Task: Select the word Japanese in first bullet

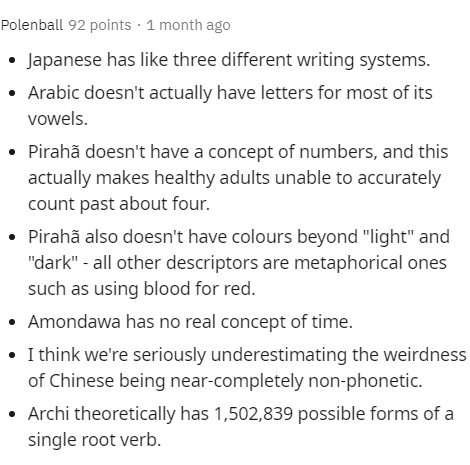Action: point(65,60)
